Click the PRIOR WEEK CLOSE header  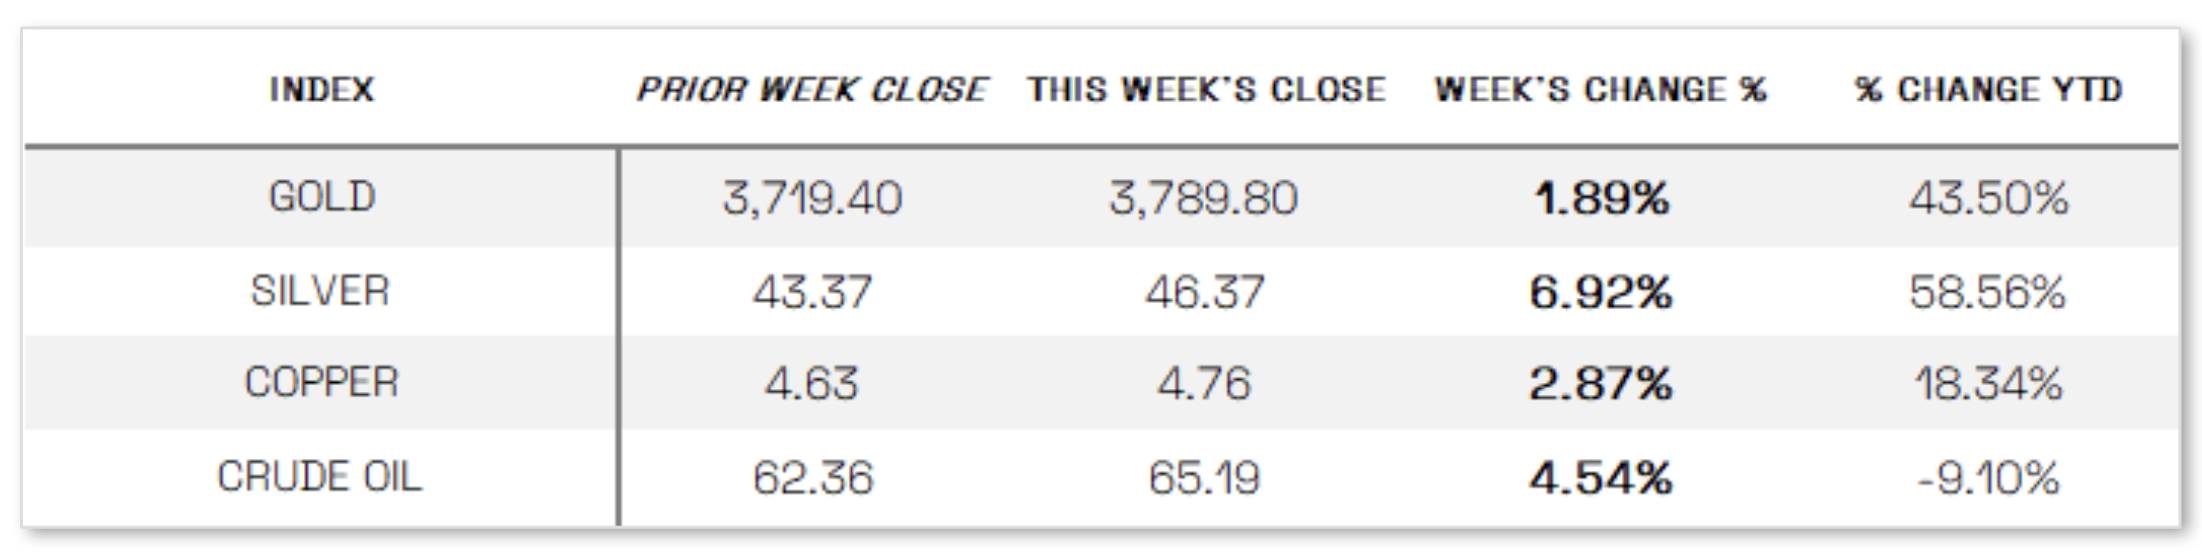pyautogui.click(x=811, y=90)
